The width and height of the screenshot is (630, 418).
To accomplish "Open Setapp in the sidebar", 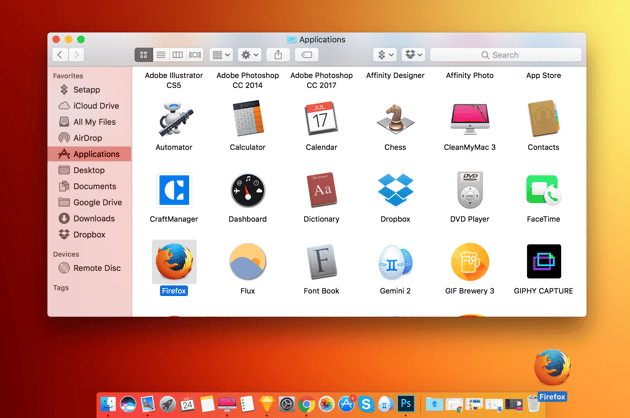I will pyautogui.click(x=90, y=90).
